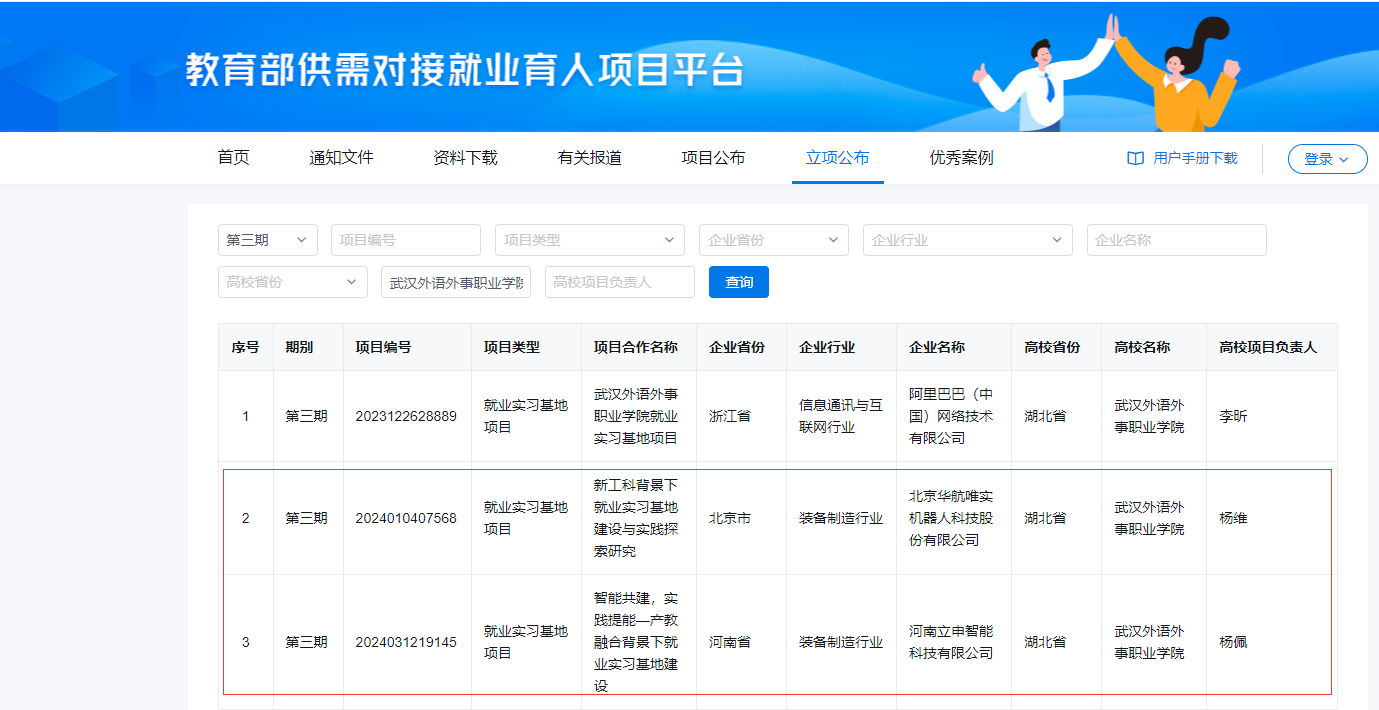Click the 项目编号 input field
The width and height of the screenshot is (1379, 710).
point(406,240)
